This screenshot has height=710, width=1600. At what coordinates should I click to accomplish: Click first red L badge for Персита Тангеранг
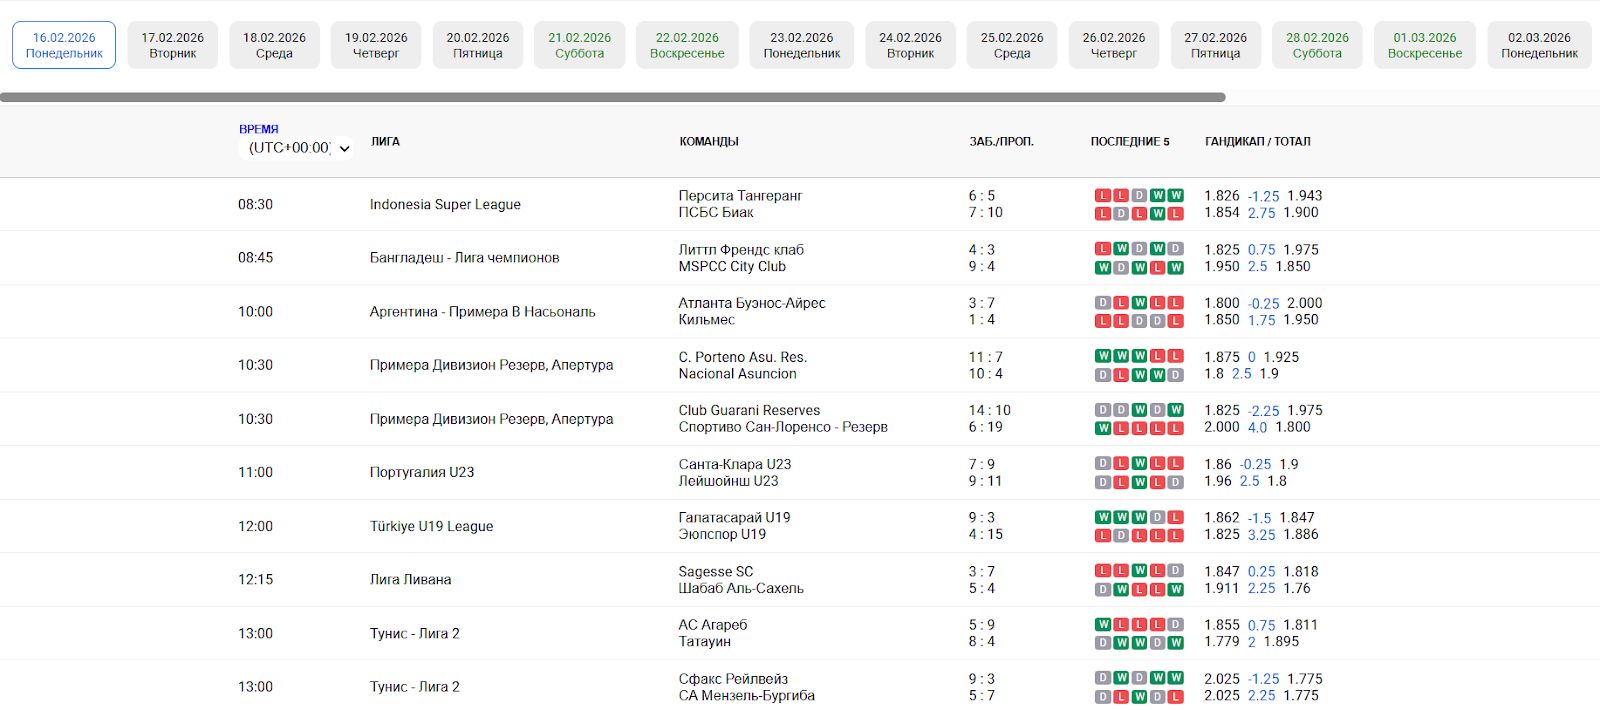click(x=1103, y=196)
